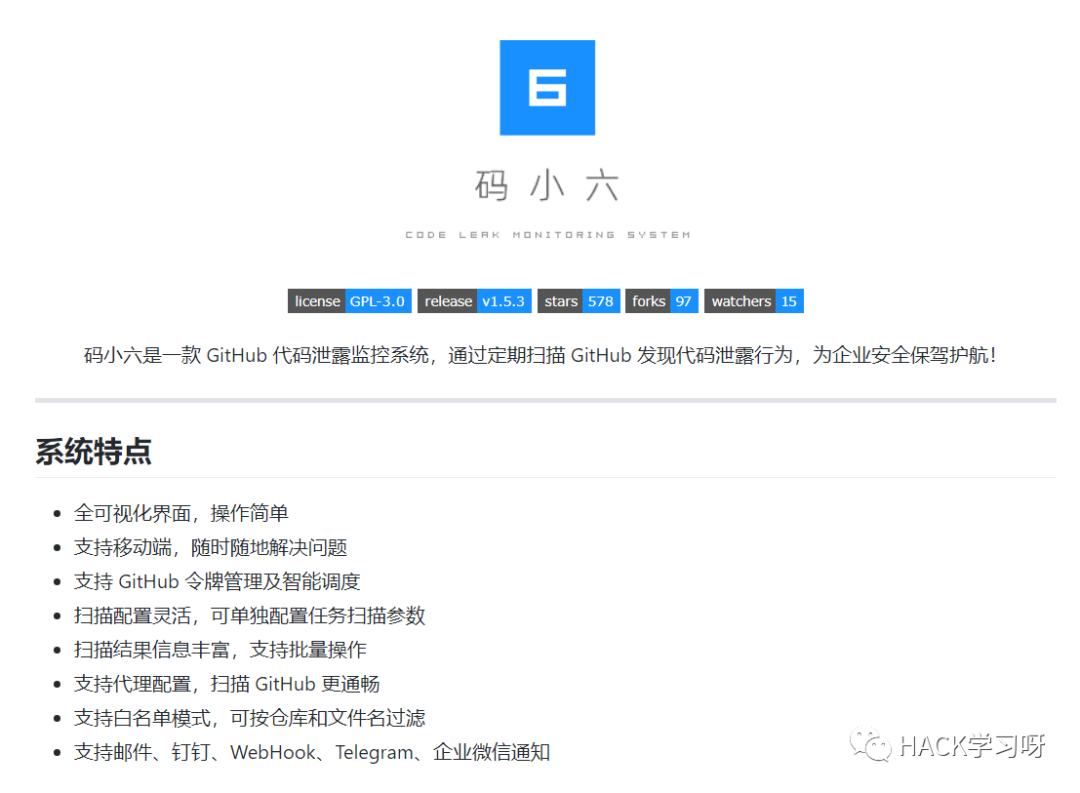Select the bullet 支持代理配置，扫描 GitHub 更通畅
Image resolution: width=1080 pixels, height=793 pixels.
pyautogui.click(x=227, y=684)
